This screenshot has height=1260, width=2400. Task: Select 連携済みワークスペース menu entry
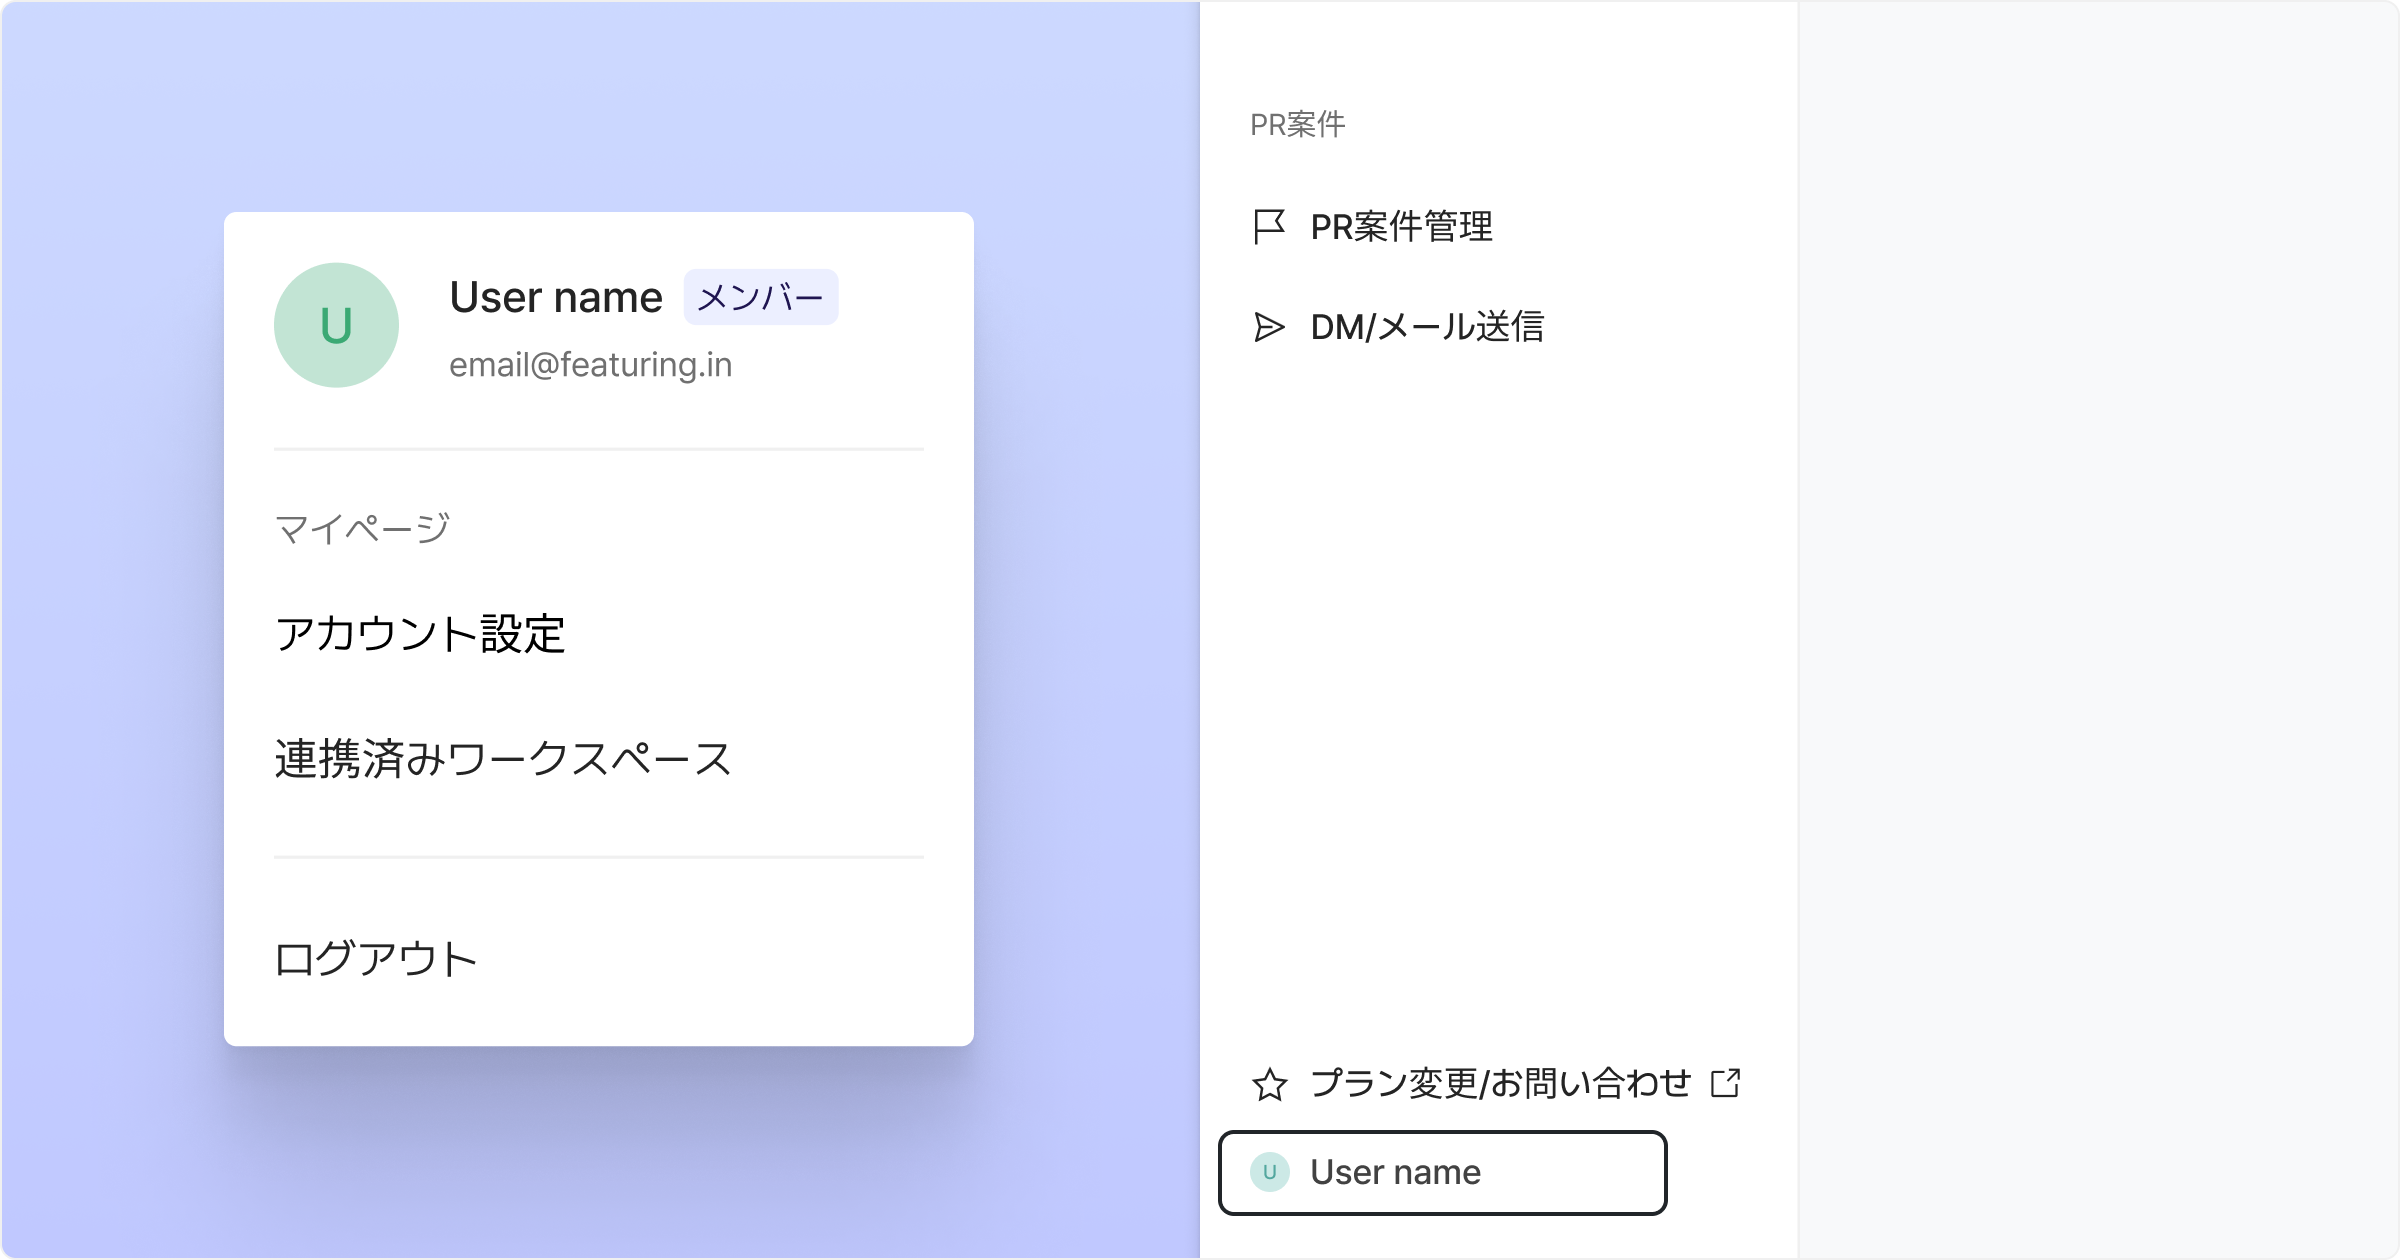click(503, 759)
